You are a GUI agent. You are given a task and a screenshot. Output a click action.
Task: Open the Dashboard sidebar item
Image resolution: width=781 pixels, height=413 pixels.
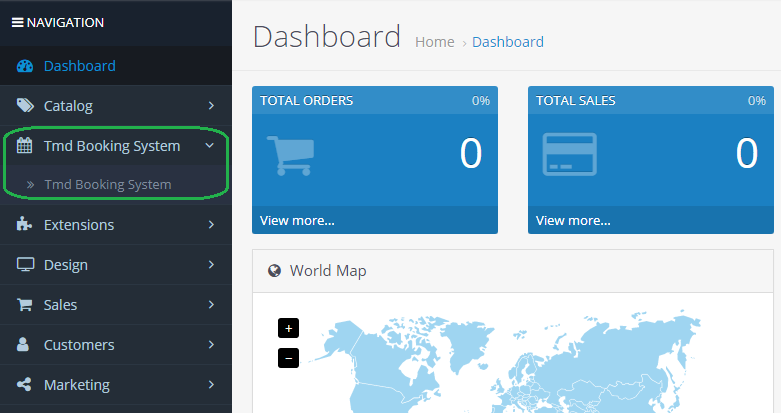(x=116, y=66)
